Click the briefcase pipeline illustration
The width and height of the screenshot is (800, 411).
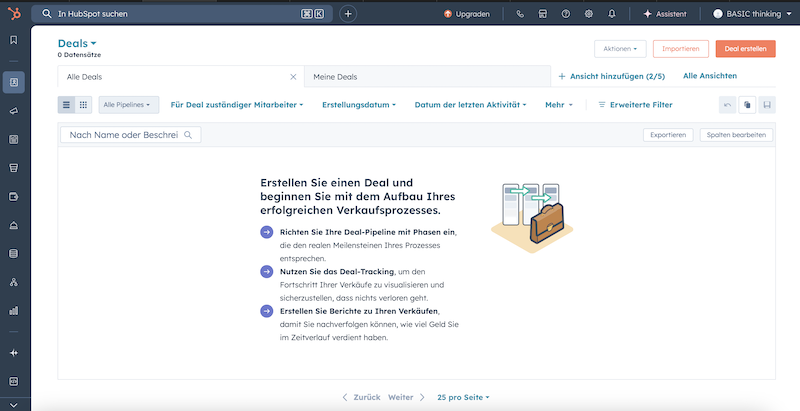tap(532, 217)
